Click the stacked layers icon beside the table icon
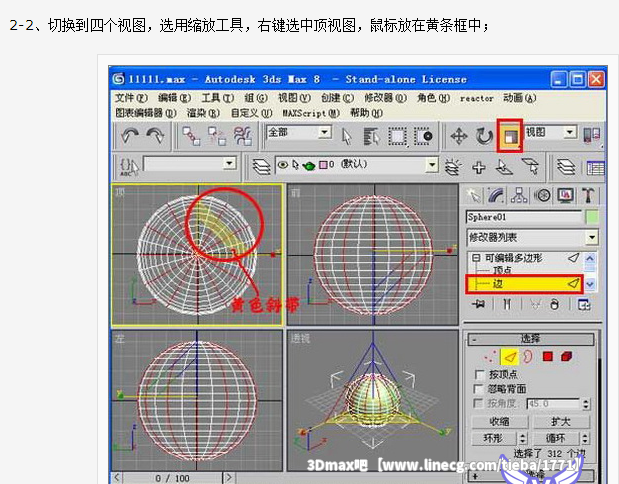 [566, 167]
